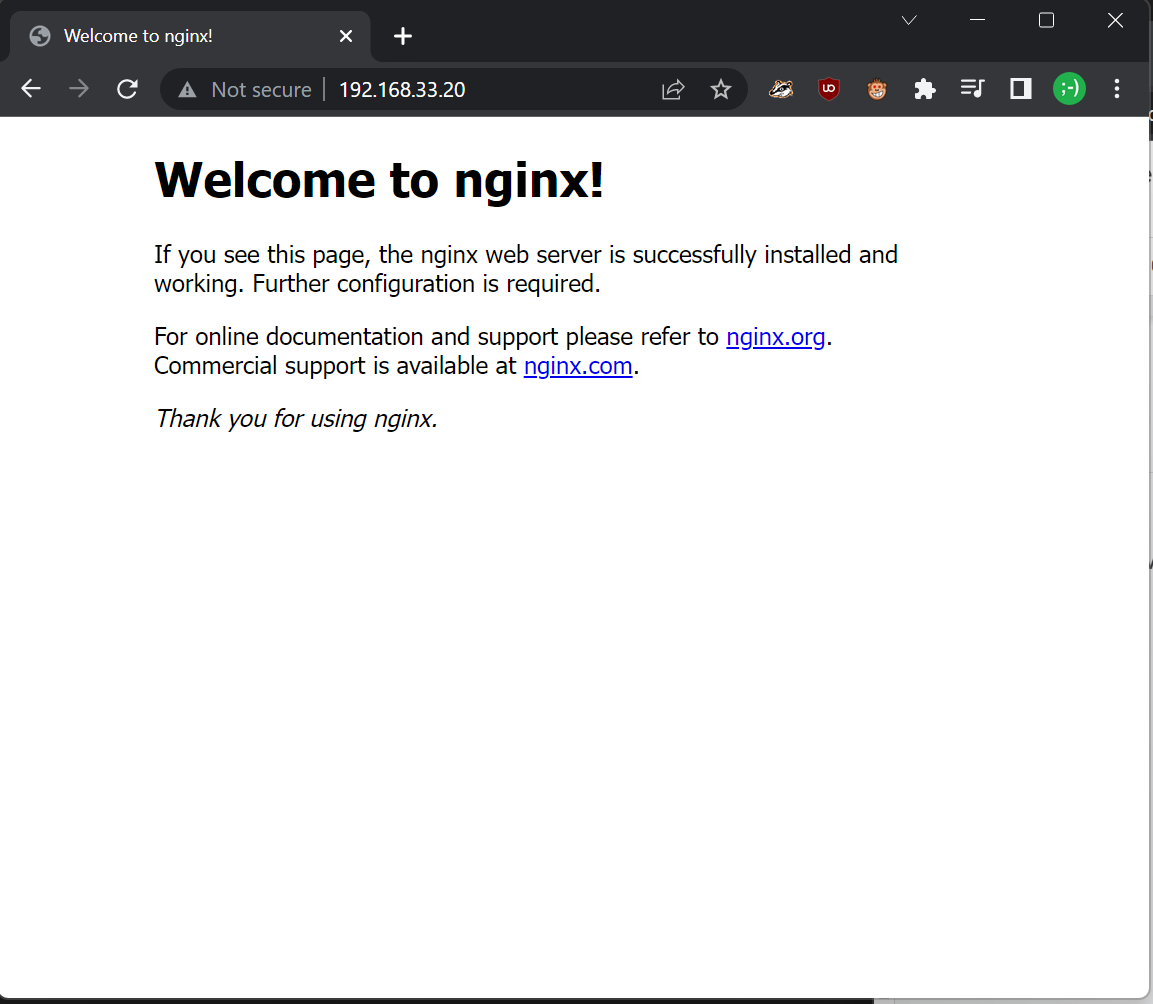This screenshot has width=1153, height=1004.
Task: Open a new tab with plus button
Action: 403,36
